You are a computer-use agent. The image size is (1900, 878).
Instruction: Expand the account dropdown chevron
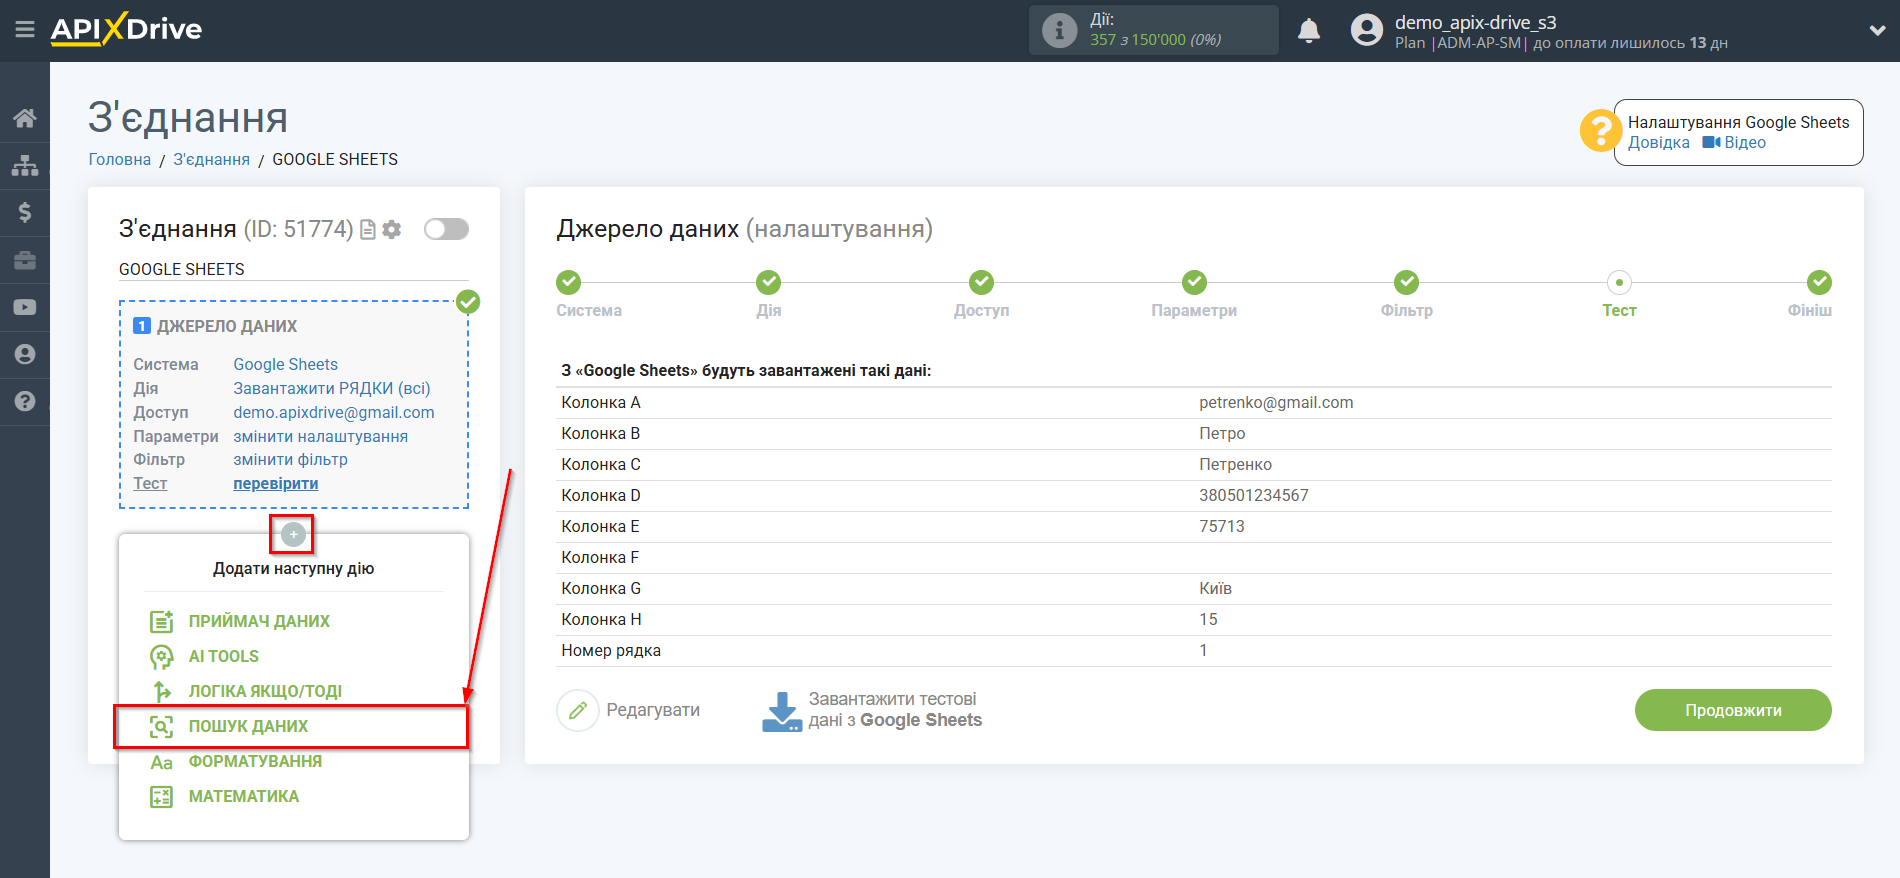point(1877,30)
